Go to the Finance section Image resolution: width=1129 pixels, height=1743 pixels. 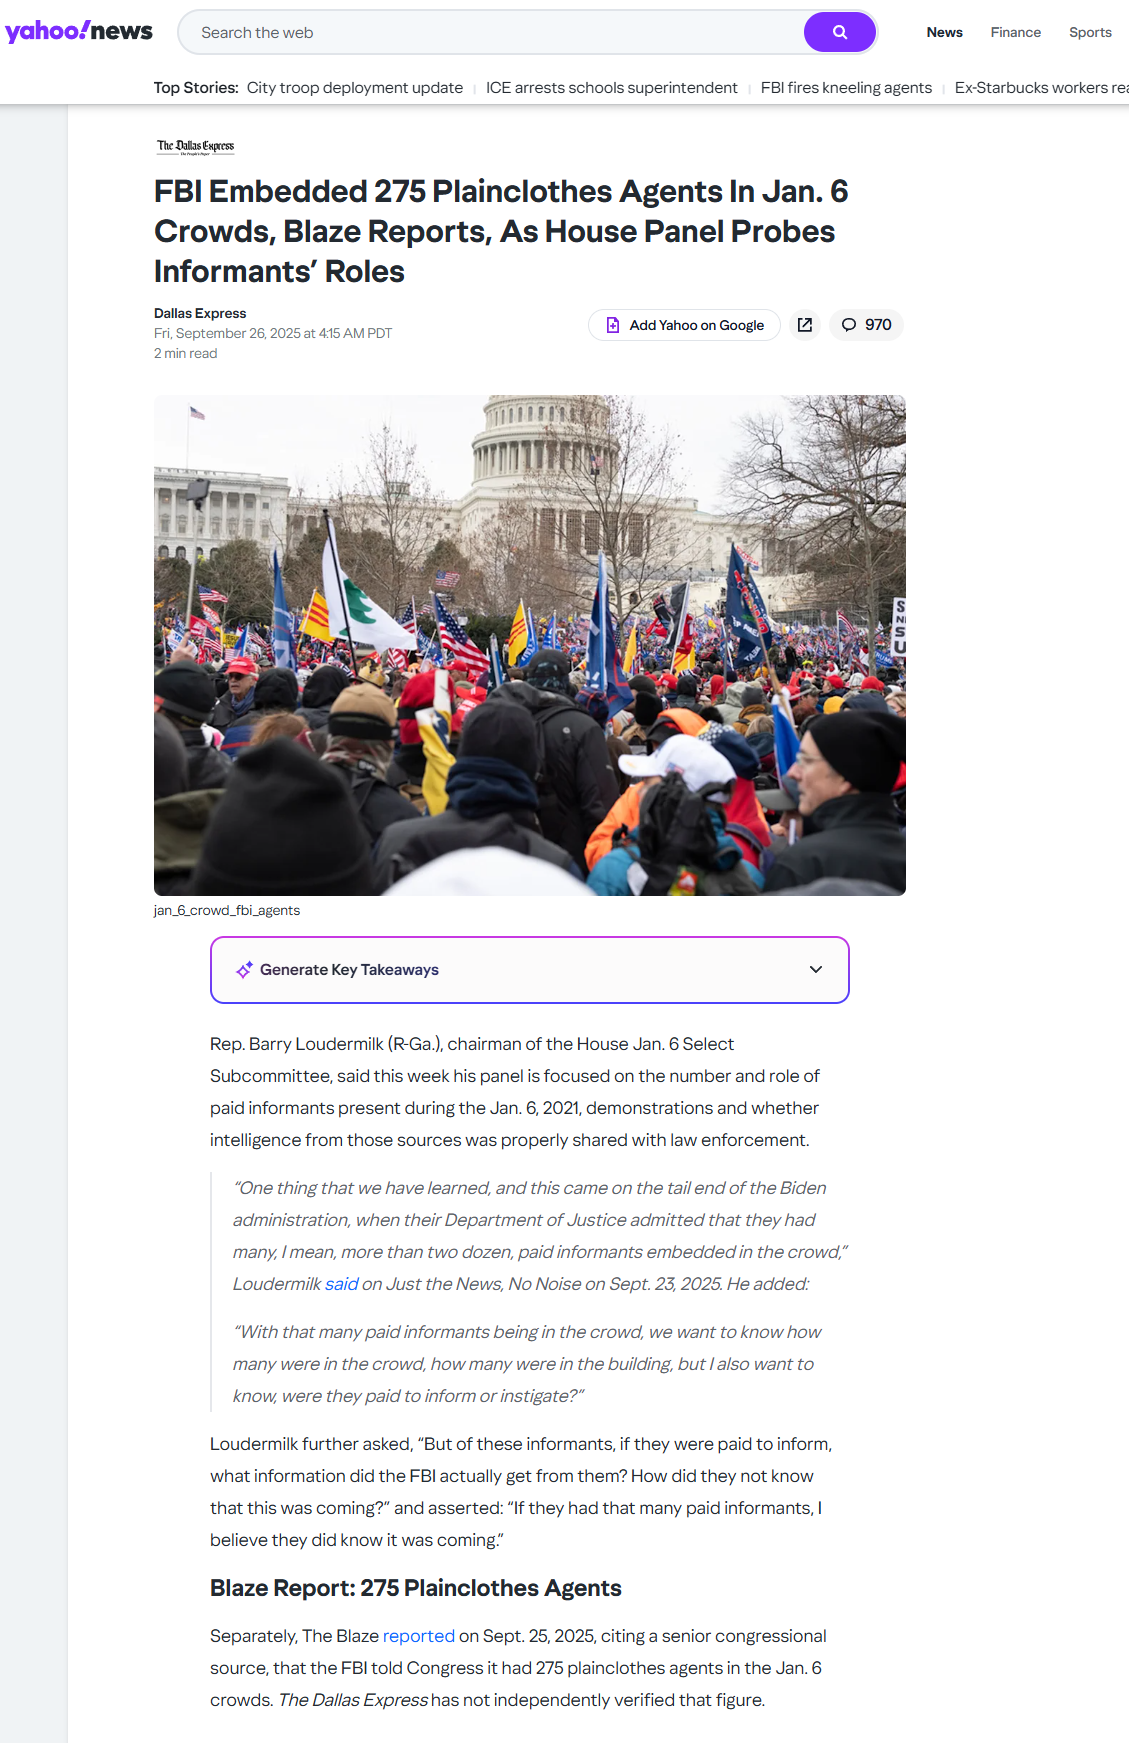coord(1016,32)
